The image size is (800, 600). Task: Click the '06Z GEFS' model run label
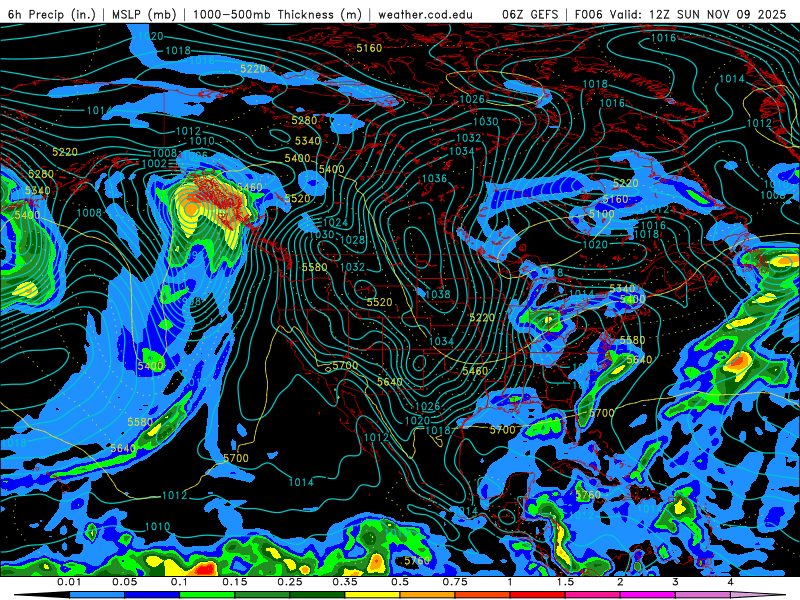531,14
